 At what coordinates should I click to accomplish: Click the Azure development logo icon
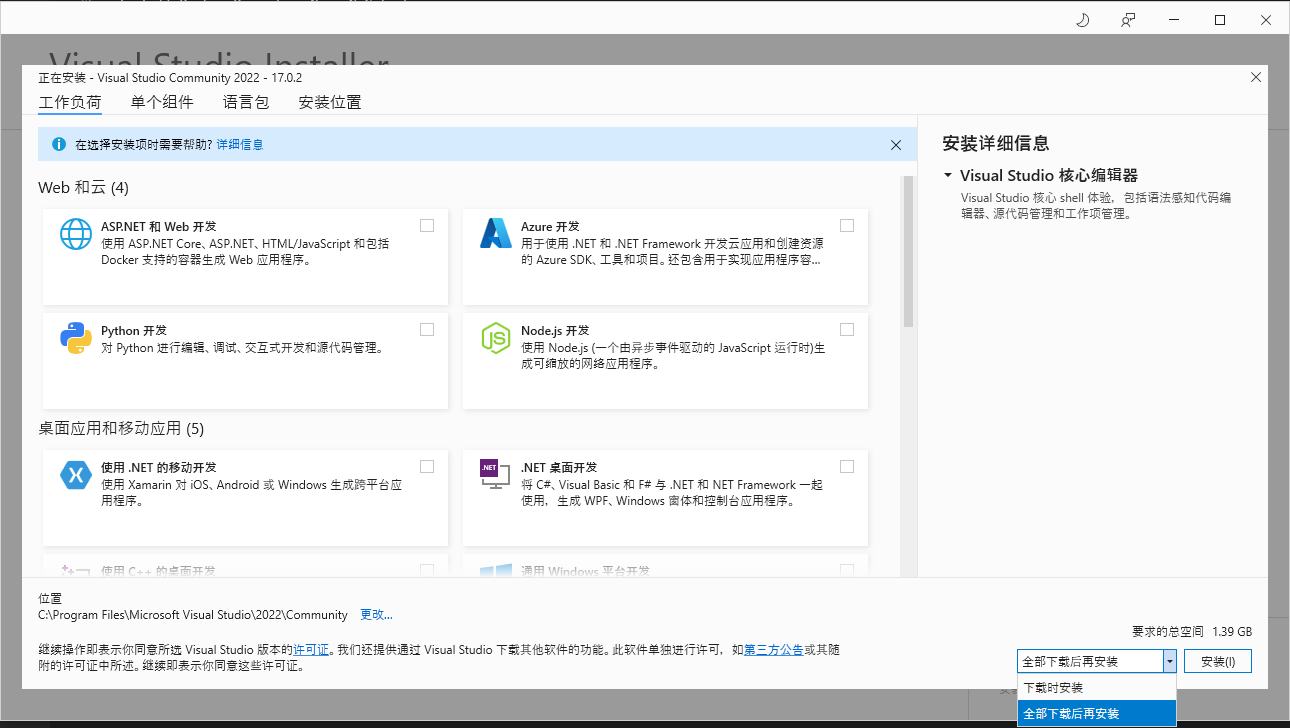[496, 234]
